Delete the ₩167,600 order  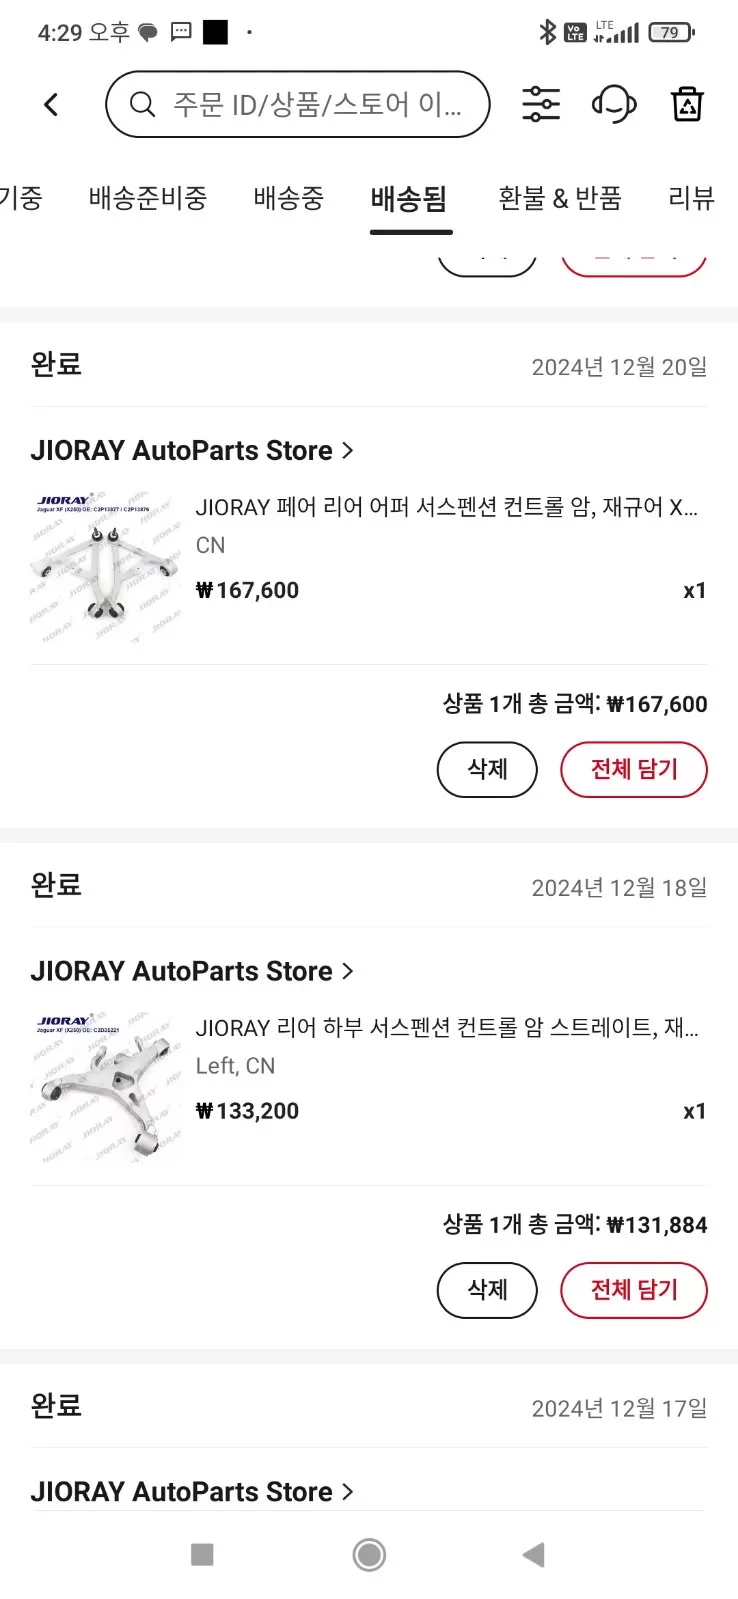(x=487, y=769)
